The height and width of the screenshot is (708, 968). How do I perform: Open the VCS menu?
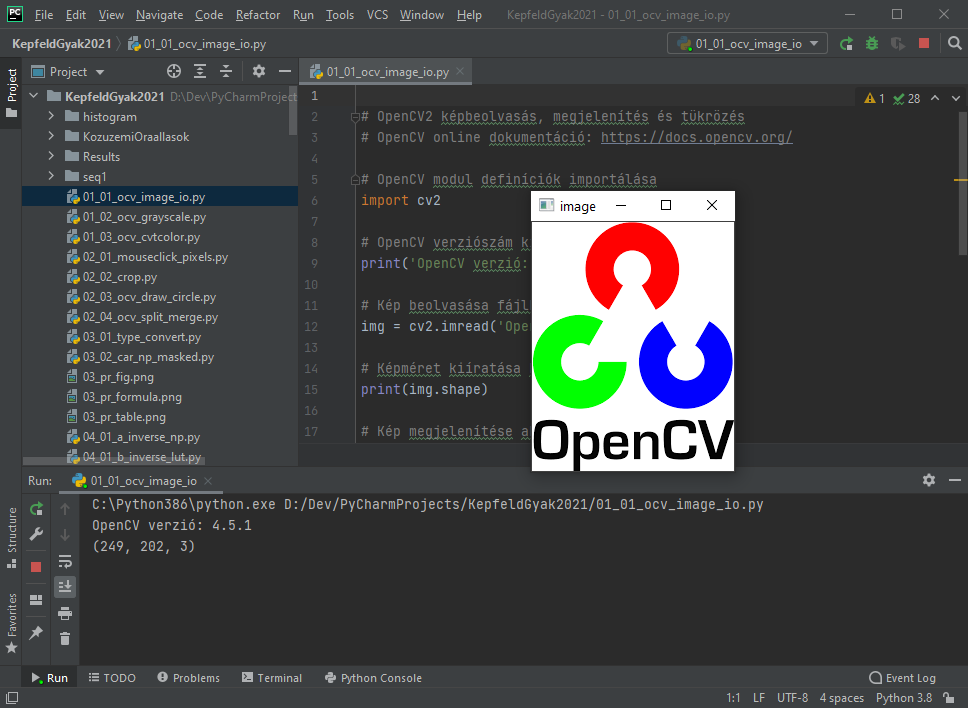[x=377, y=15]
